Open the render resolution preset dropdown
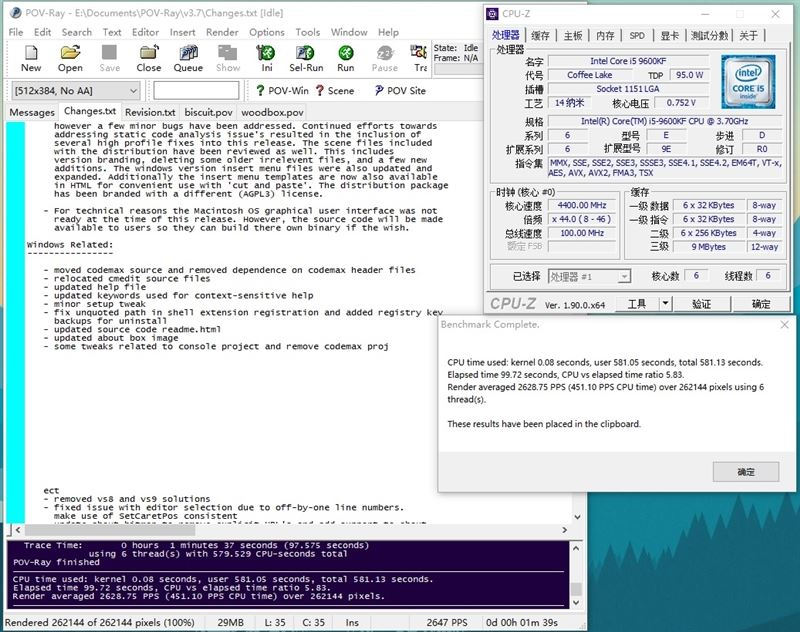 tap(76, 91)
